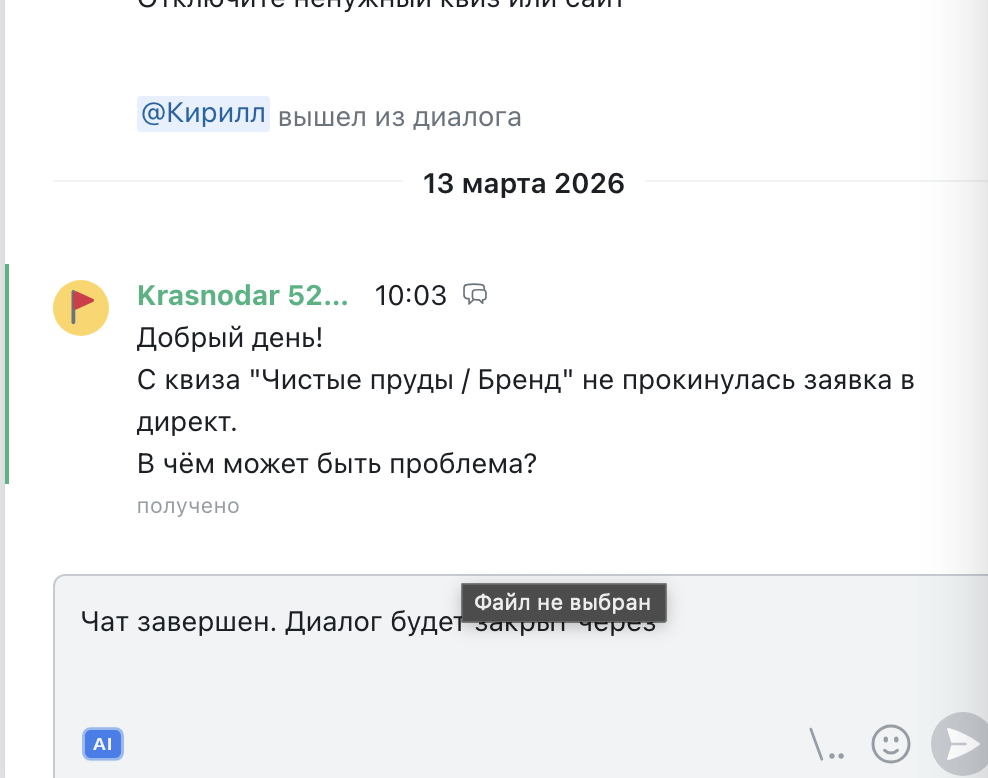Click the green bar beside Krasnodar message
Viewport: 988px width, 778px height.
(x=7, y=374)
